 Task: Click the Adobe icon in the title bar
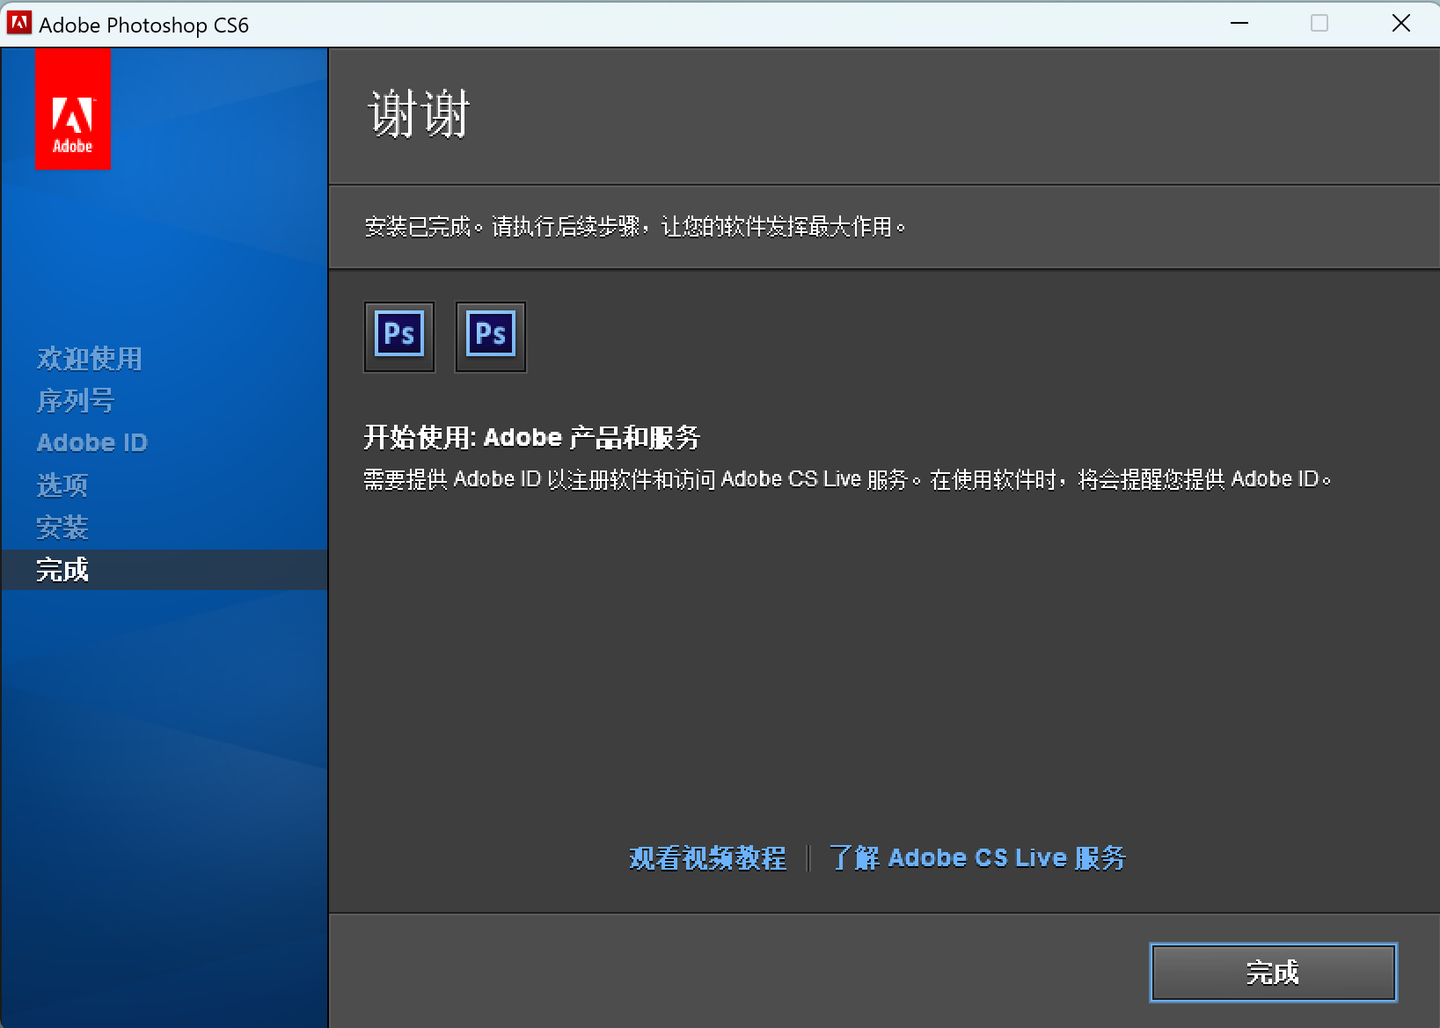pos(18,22)
